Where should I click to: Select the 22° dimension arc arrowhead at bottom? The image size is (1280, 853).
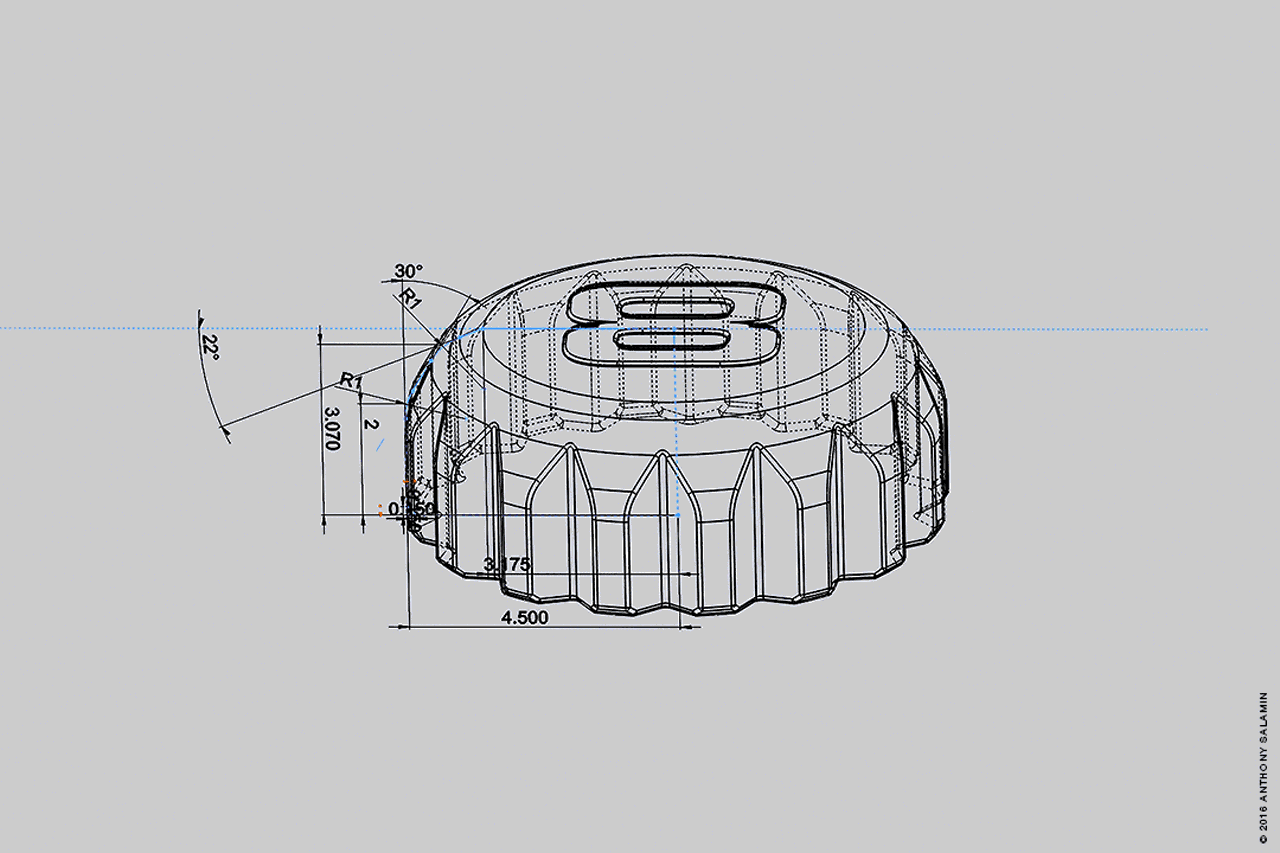225,431
